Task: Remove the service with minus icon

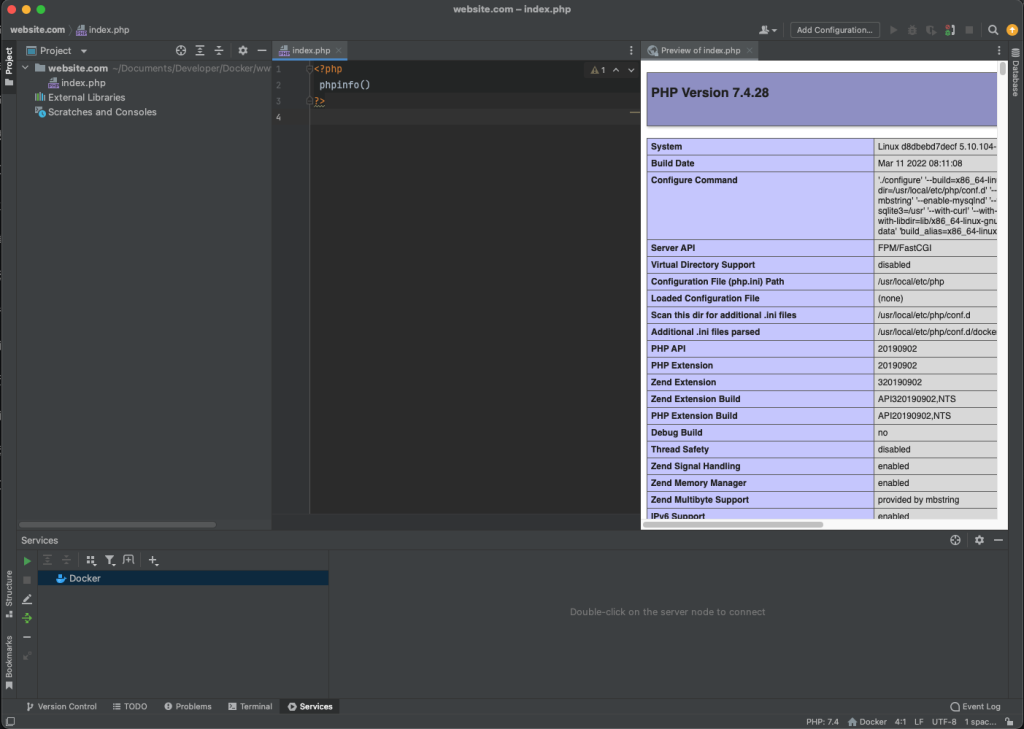Action: point(27,637)
